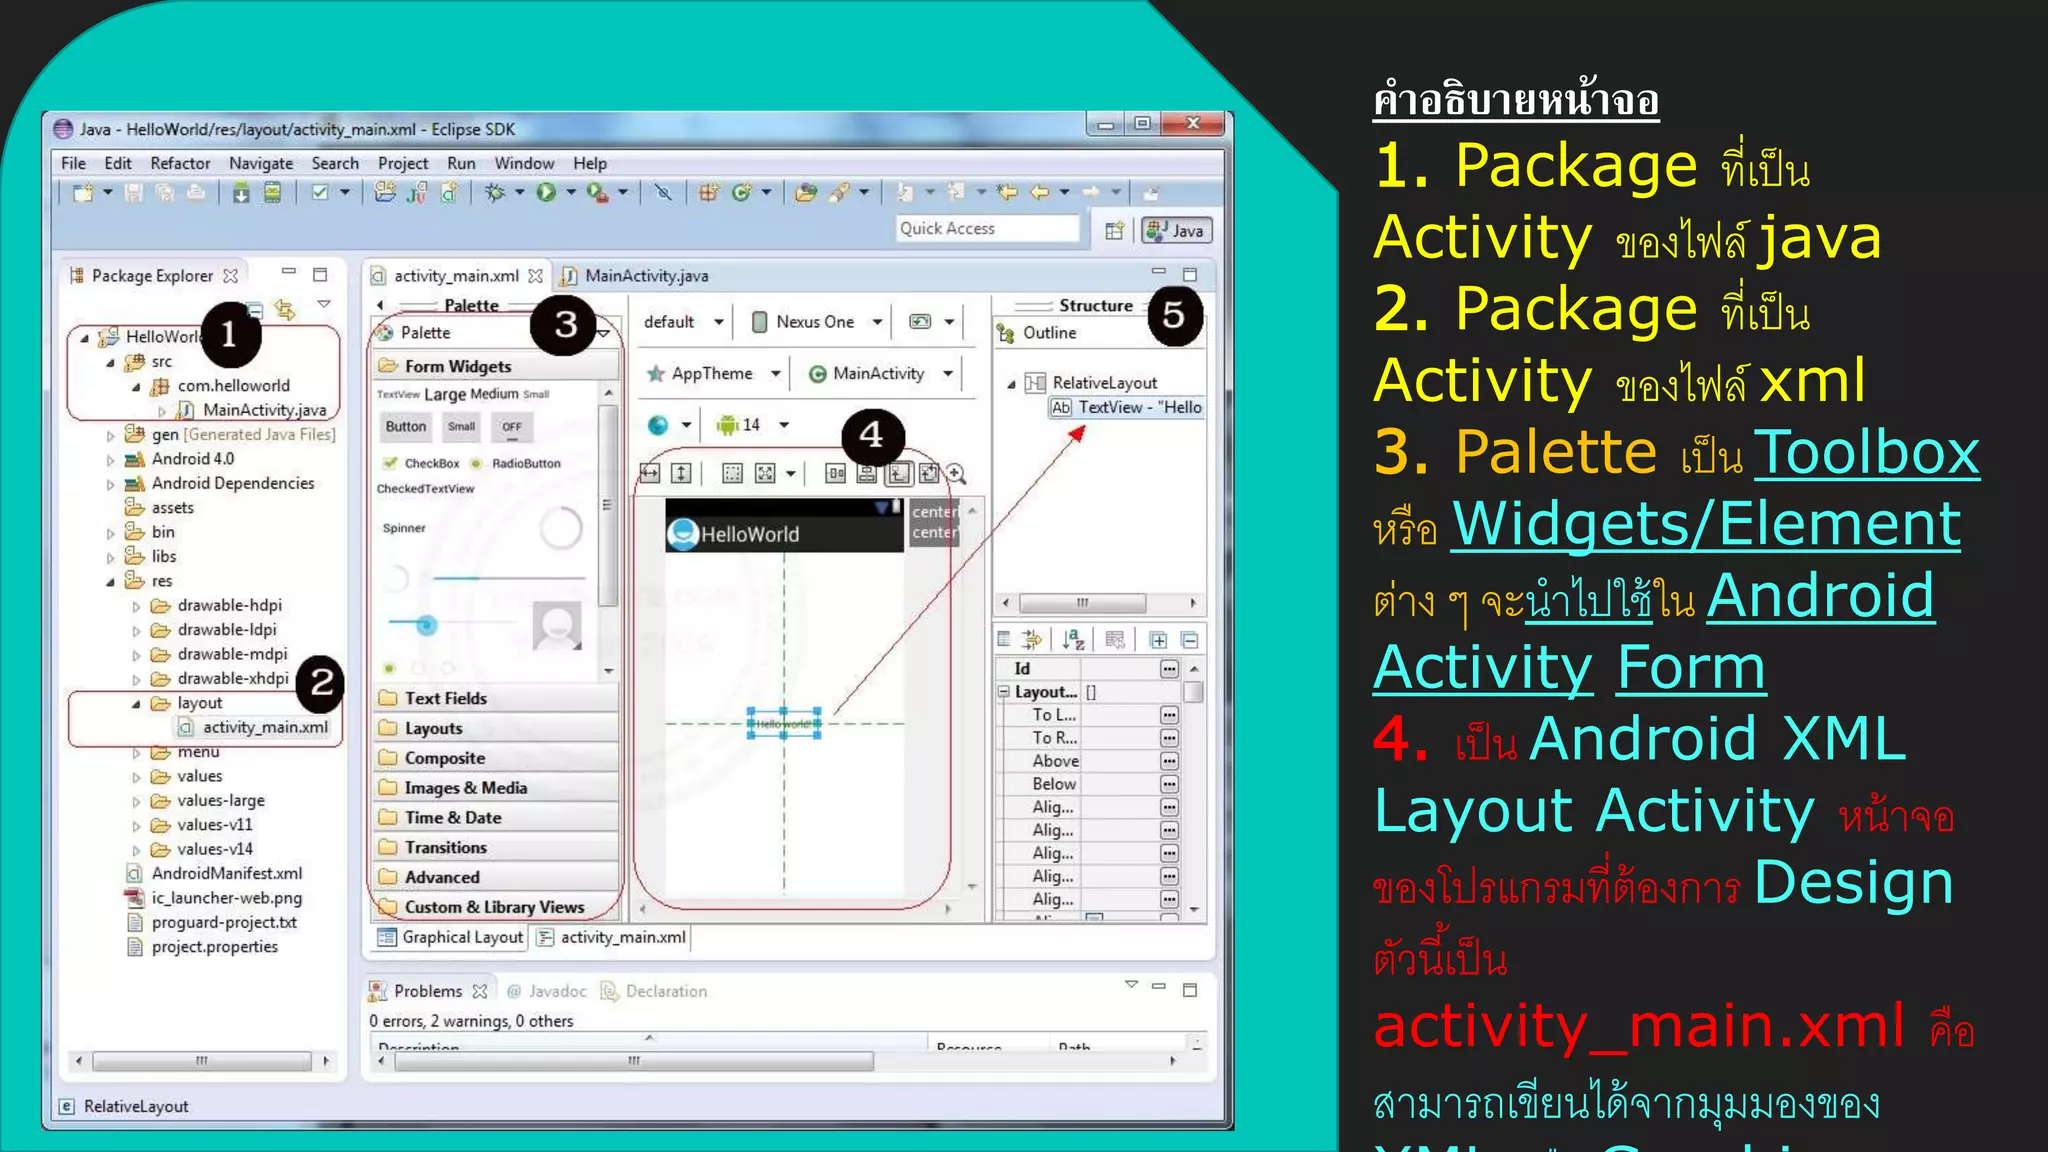Viewport: 2048px width, 1152px height.
Task: Open the Project menu
Action: pyautogui.click(x=403, y=163)
